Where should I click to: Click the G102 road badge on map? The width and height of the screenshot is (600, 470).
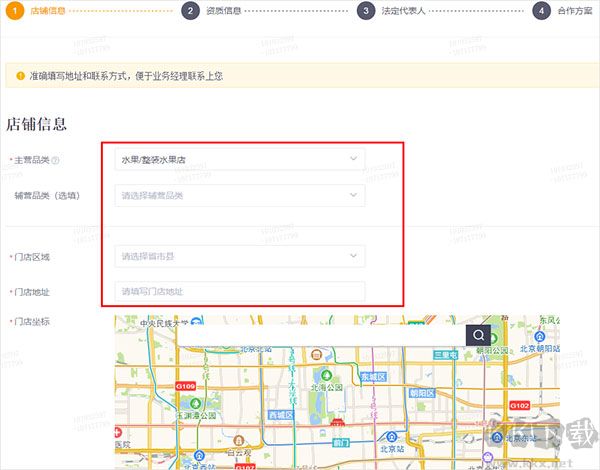[x=520, y=405]
